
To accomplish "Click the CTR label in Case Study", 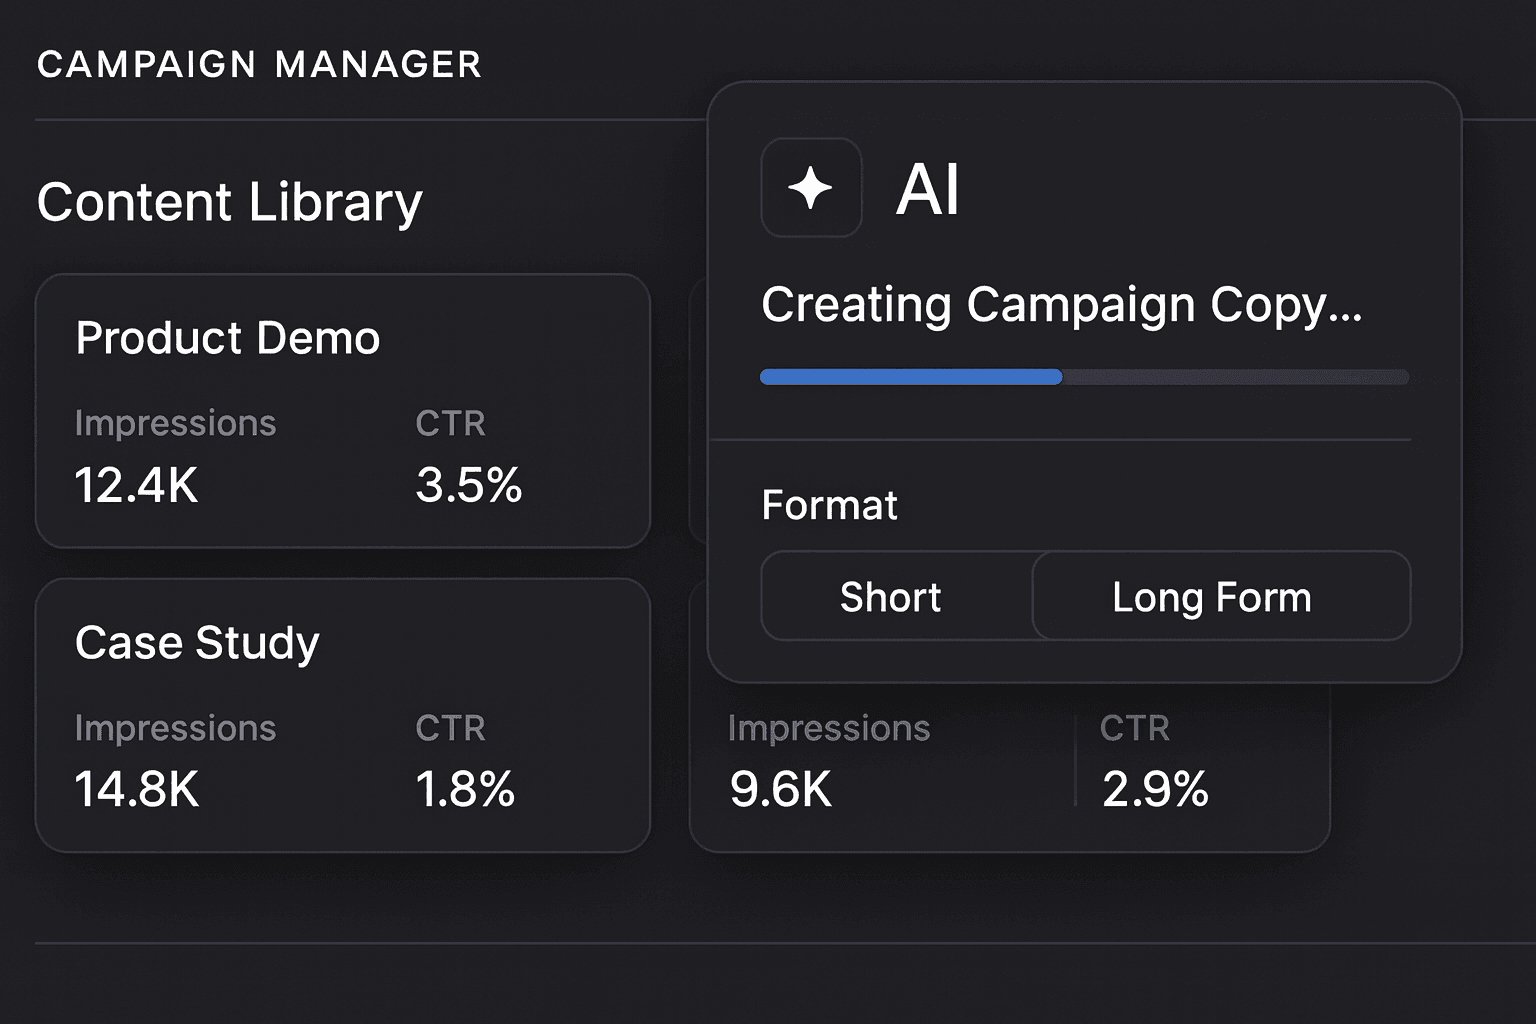I will pyautogui.click(x=450, y=728).
